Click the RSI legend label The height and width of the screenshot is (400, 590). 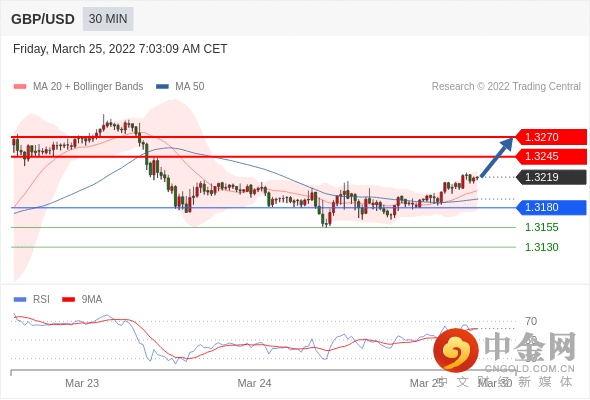point(41,300)
